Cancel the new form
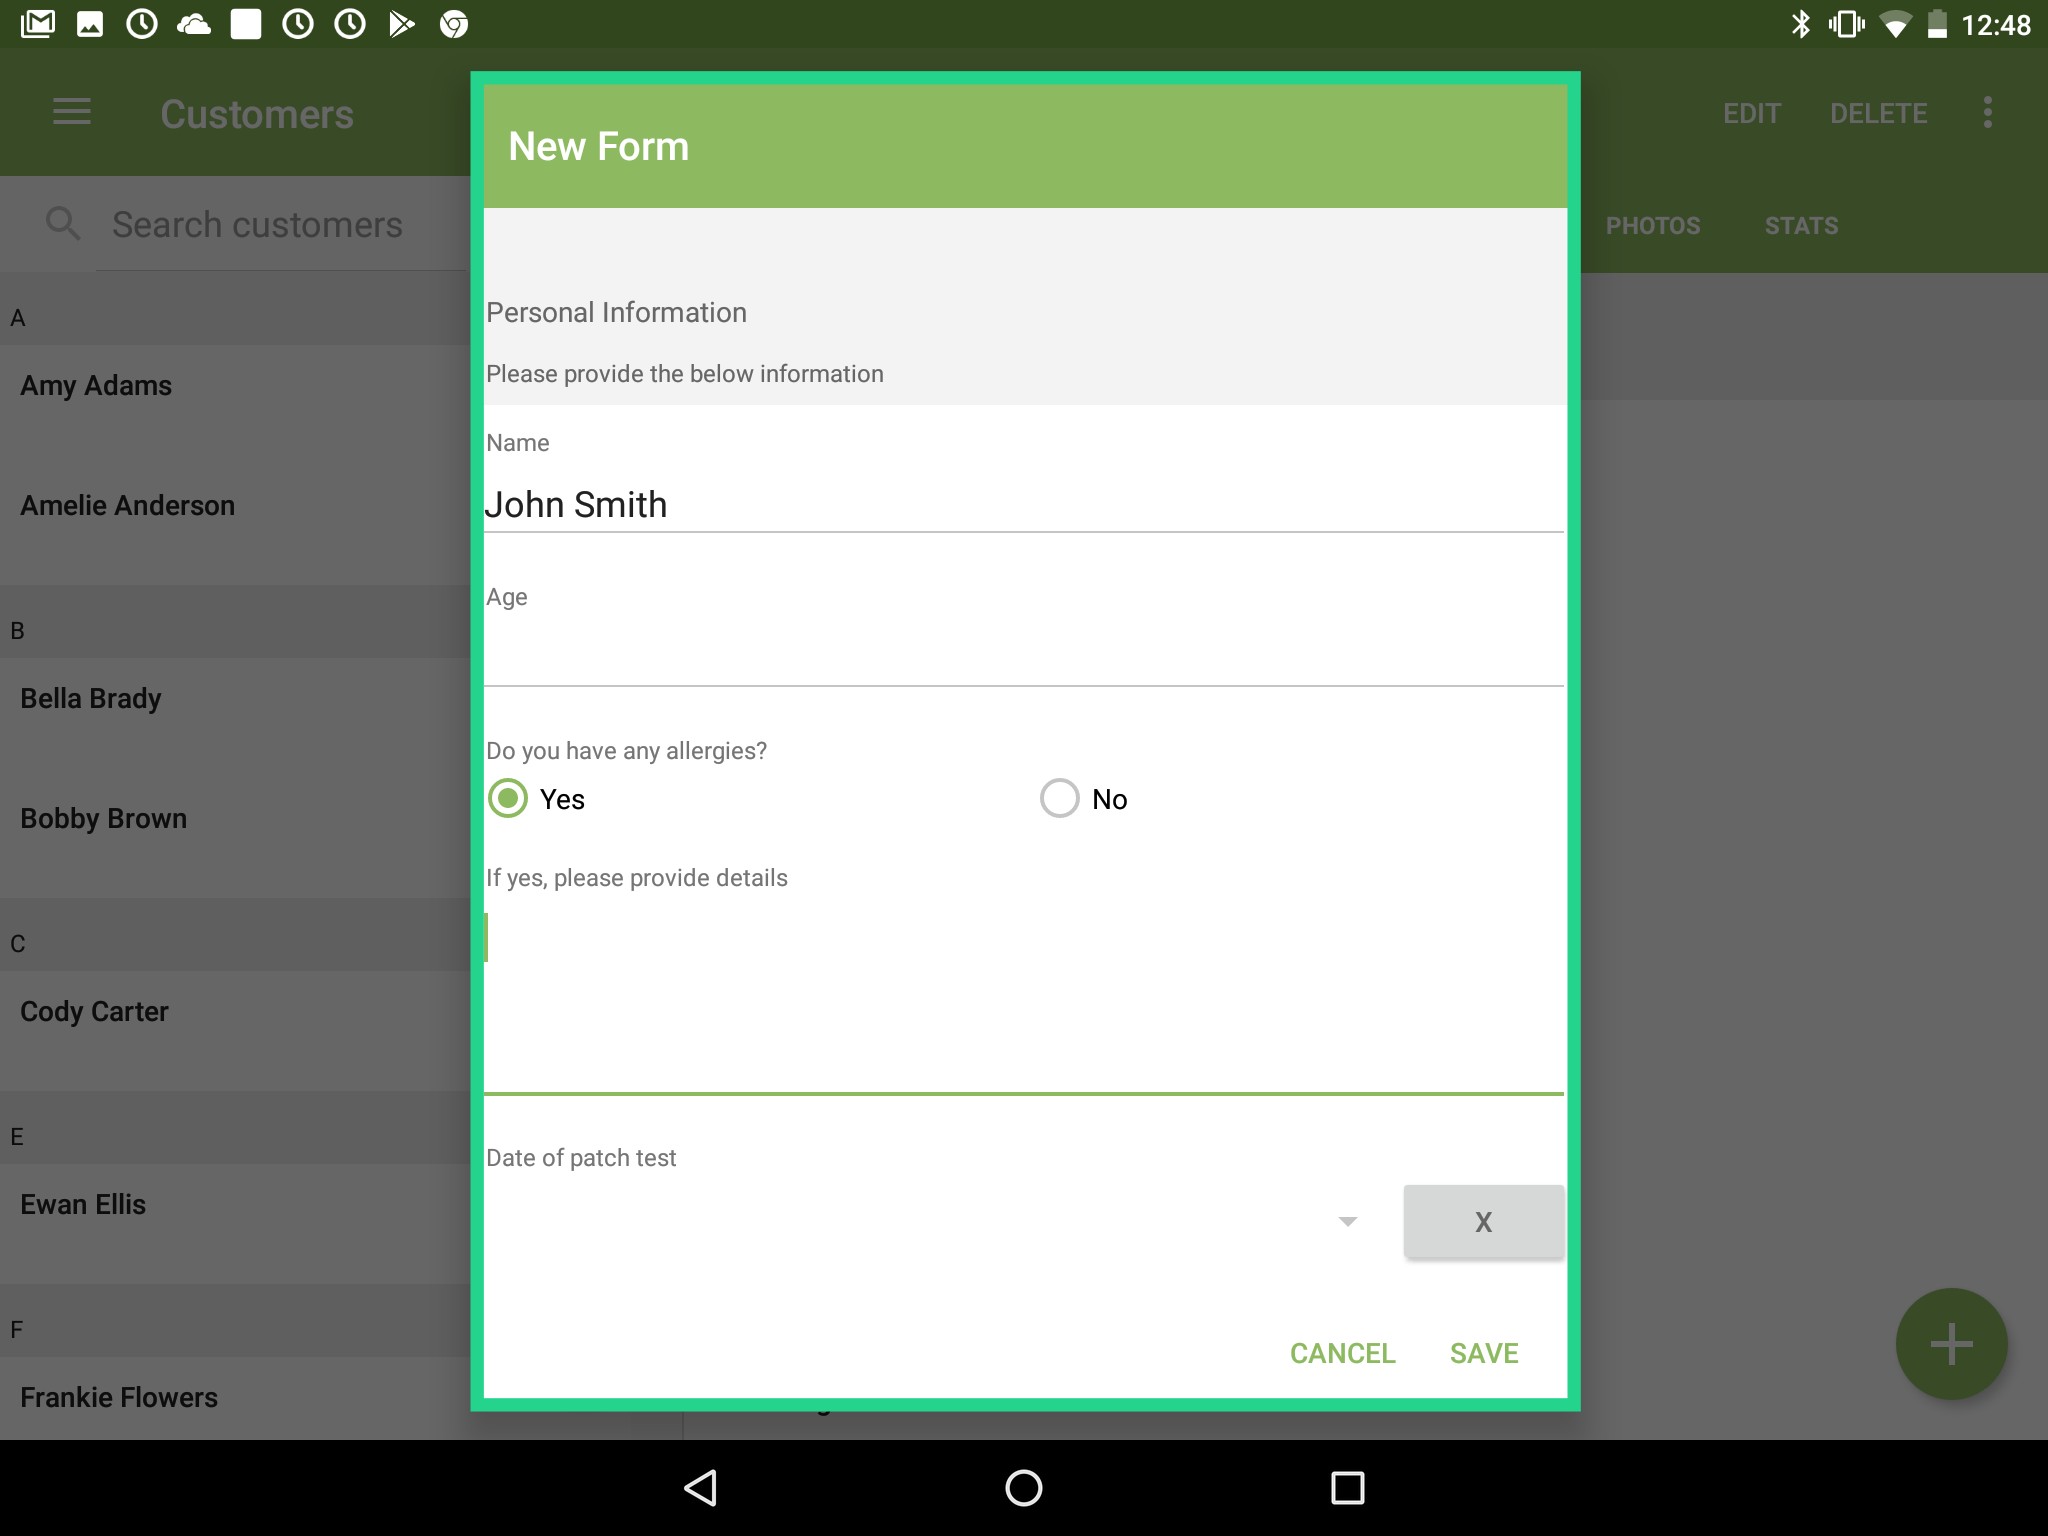This screenshot has width=2048, height=1536. click(1342, 1352)
